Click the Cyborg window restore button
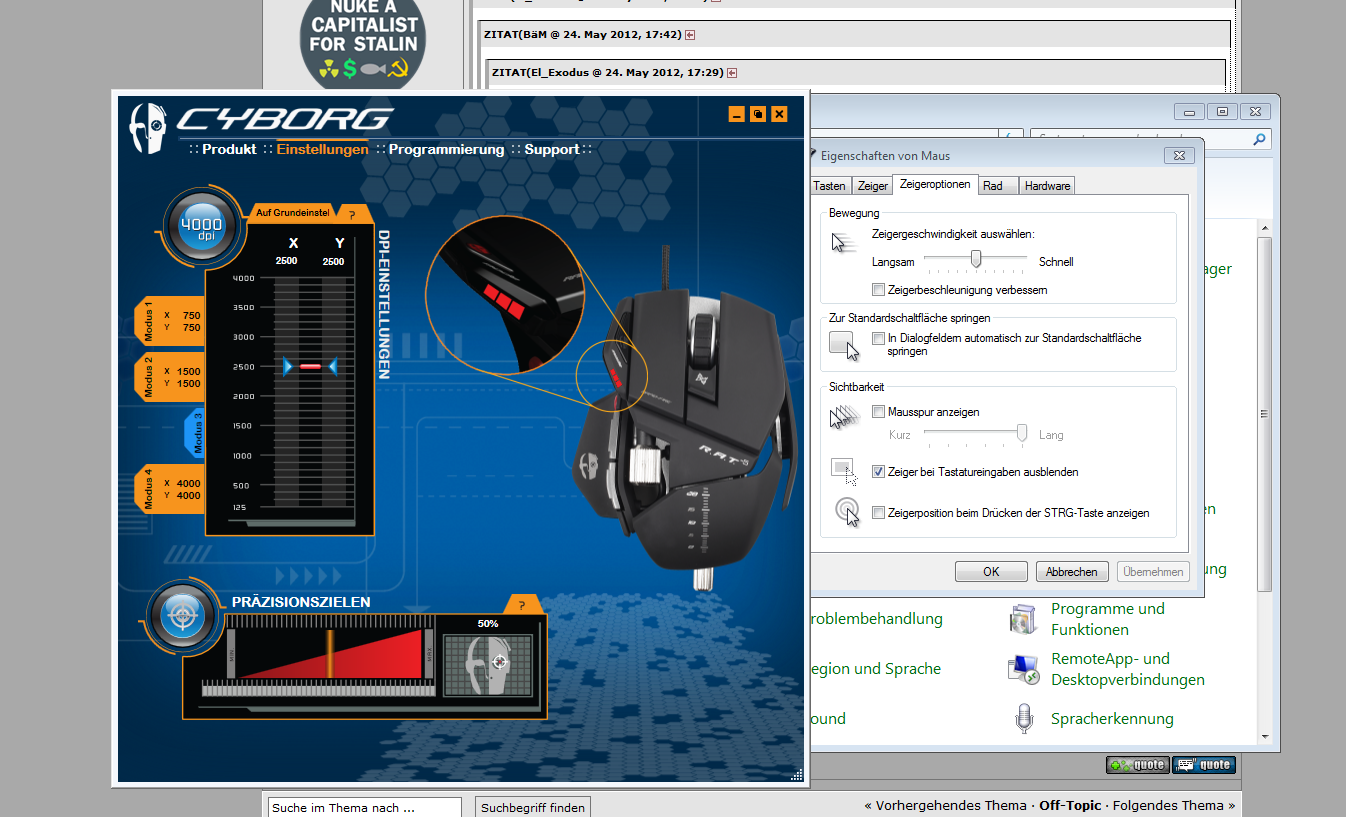 tap(758, 114)
